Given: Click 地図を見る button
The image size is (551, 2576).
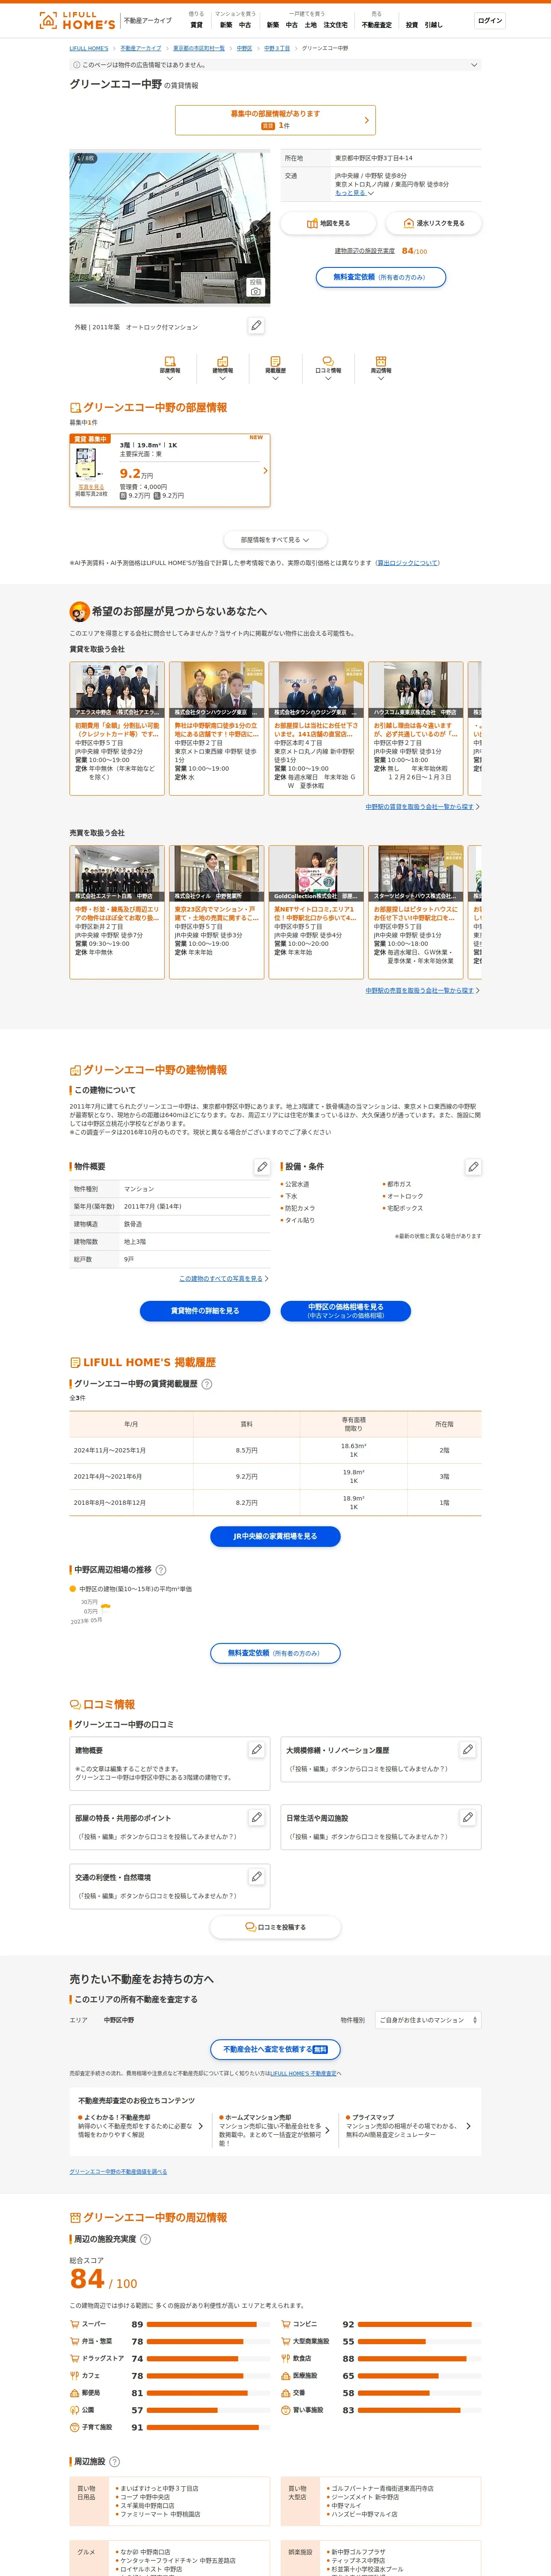Looking at the screenshot, I should 328,223.
